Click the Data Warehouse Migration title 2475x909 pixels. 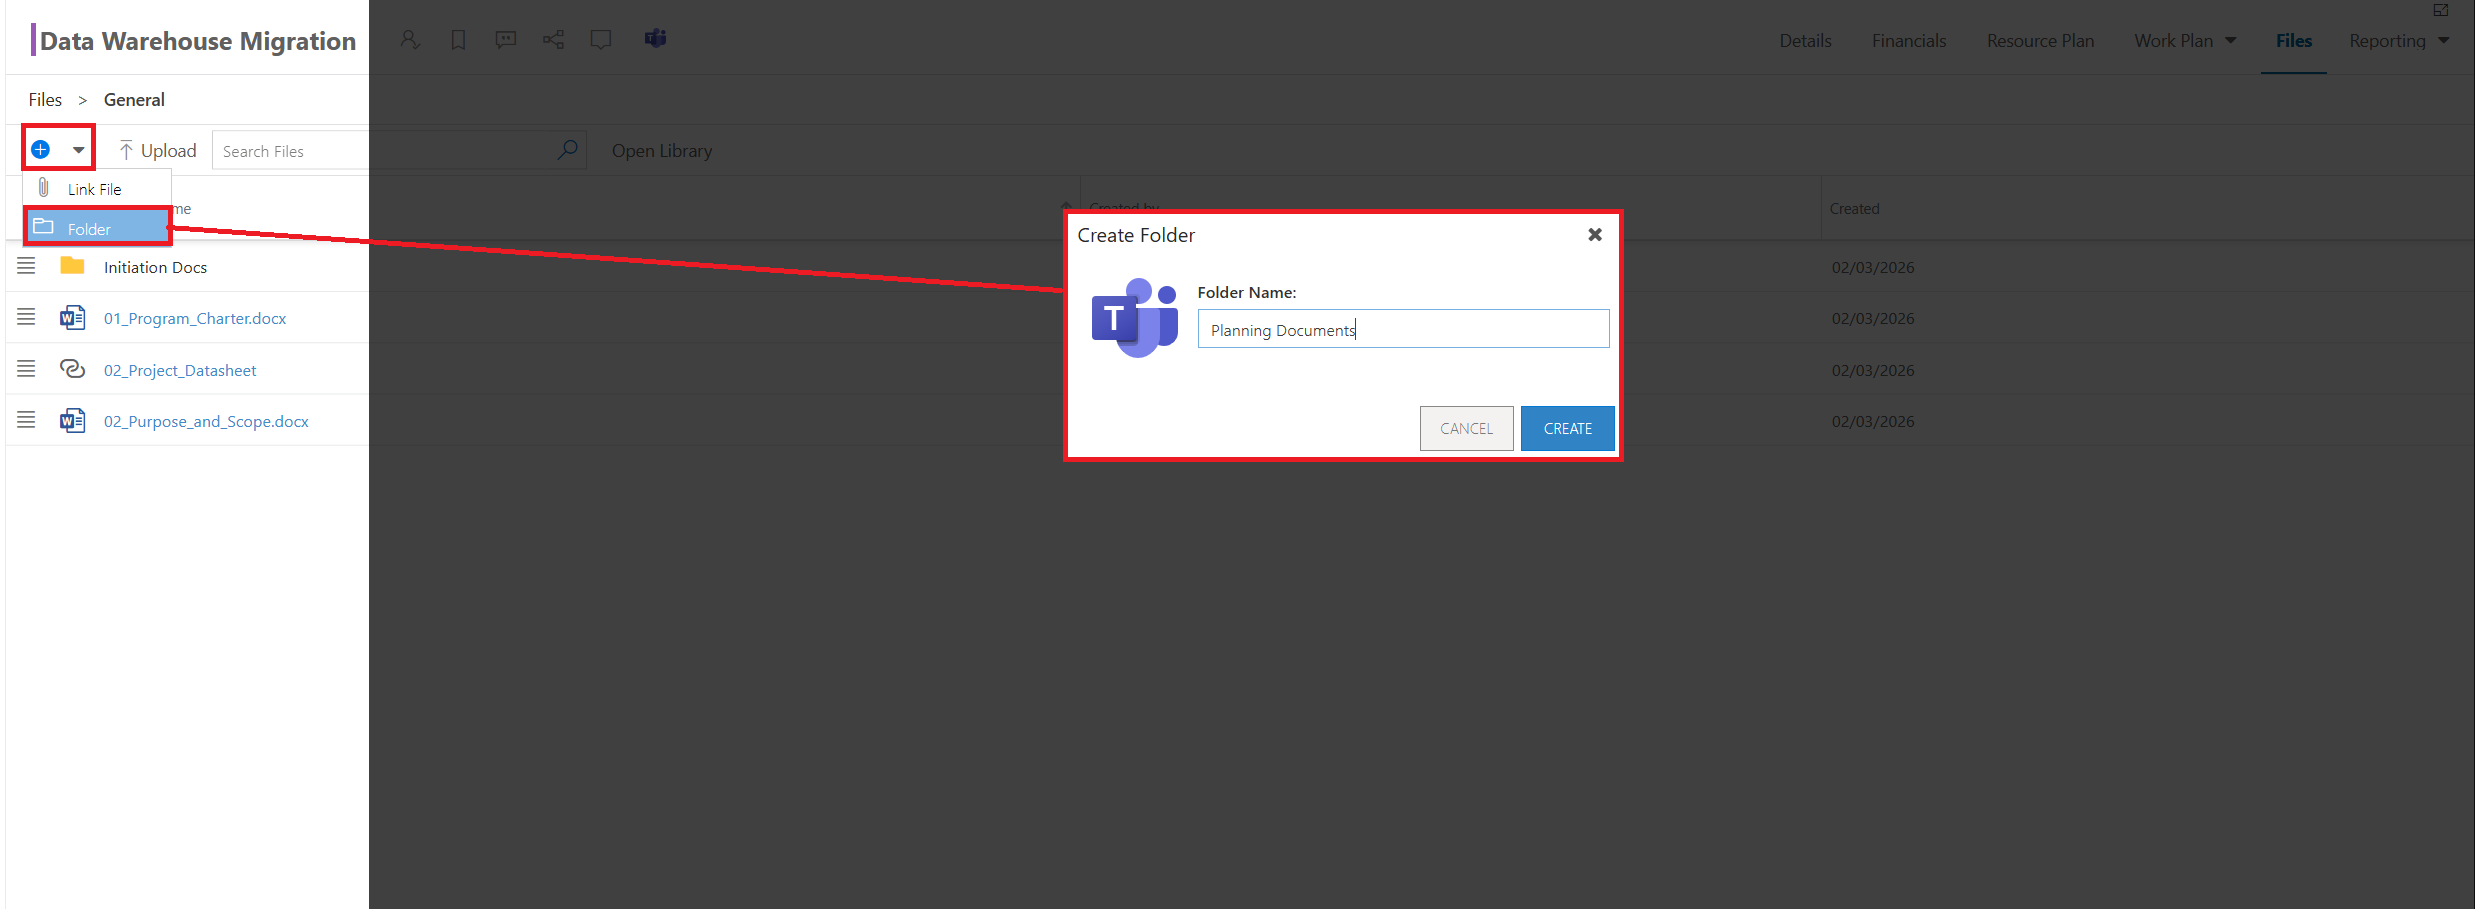tap(198, 41)
